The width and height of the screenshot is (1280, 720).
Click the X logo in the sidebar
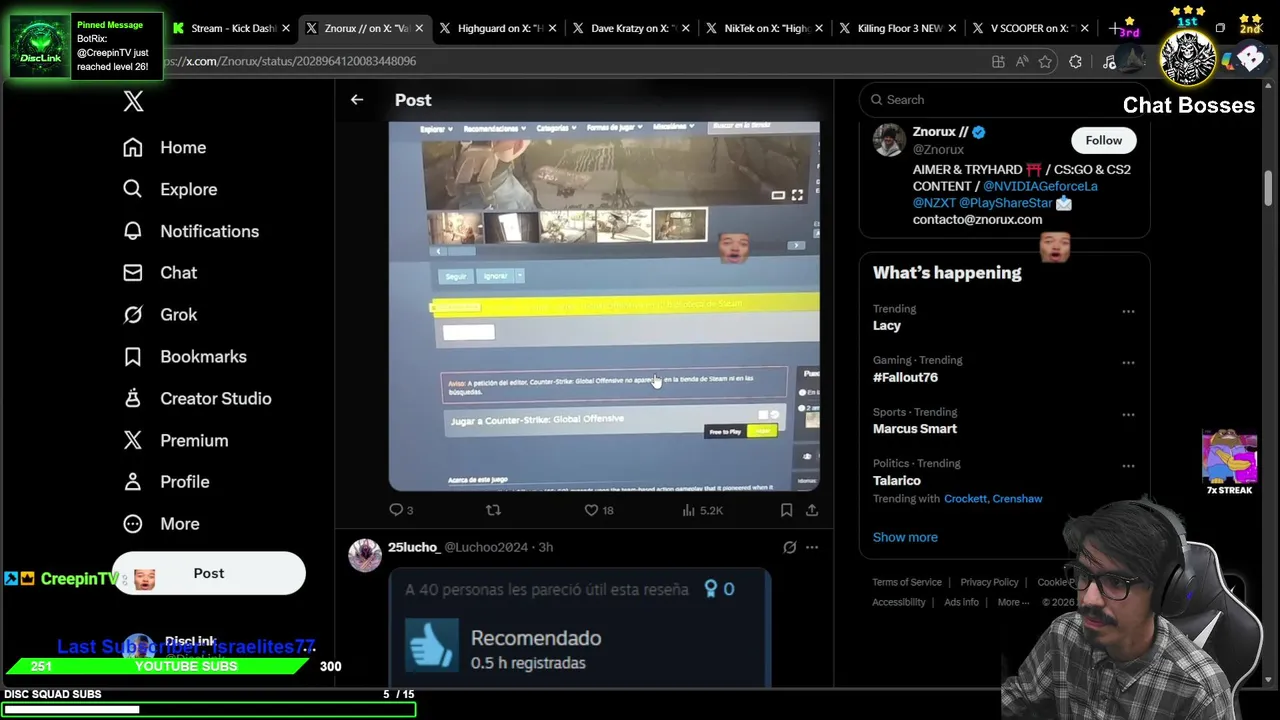(133, 101)
